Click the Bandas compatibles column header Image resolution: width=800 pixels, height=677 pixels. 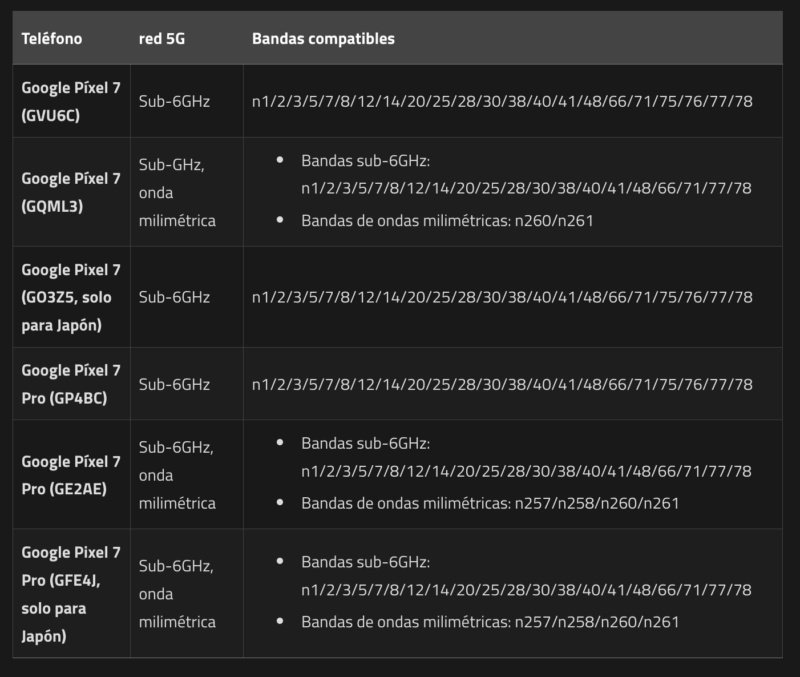(x=323, y=39)
